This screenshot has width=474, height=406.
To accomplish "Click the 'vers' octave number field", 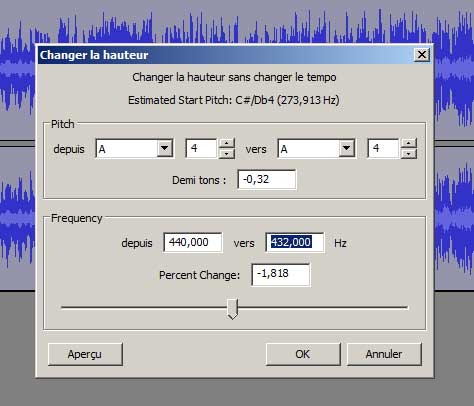I will click(x=384, y=148).
